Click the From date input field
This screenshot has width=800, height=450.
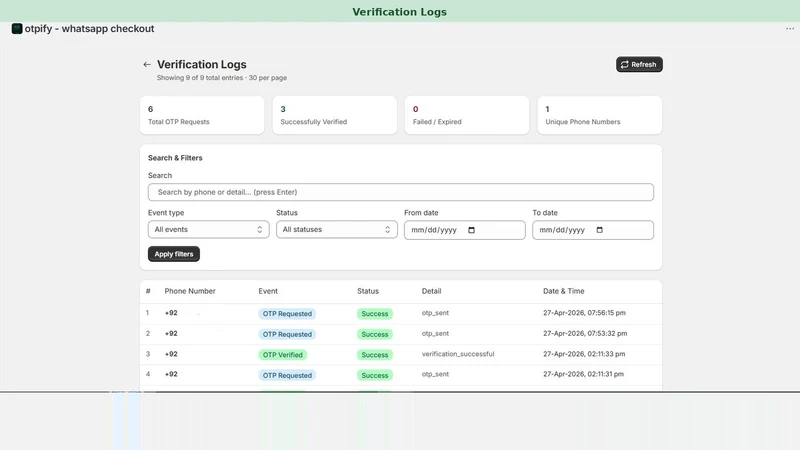coord(464,230)
